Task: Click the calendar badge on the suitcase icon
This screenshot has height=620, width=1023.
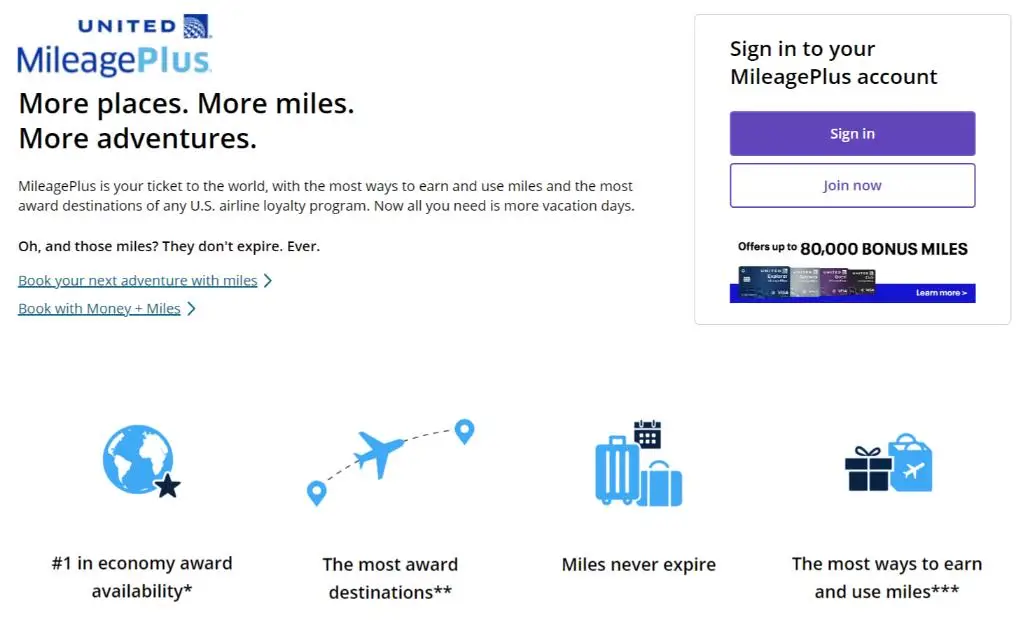Action: [x=647, y=433]
